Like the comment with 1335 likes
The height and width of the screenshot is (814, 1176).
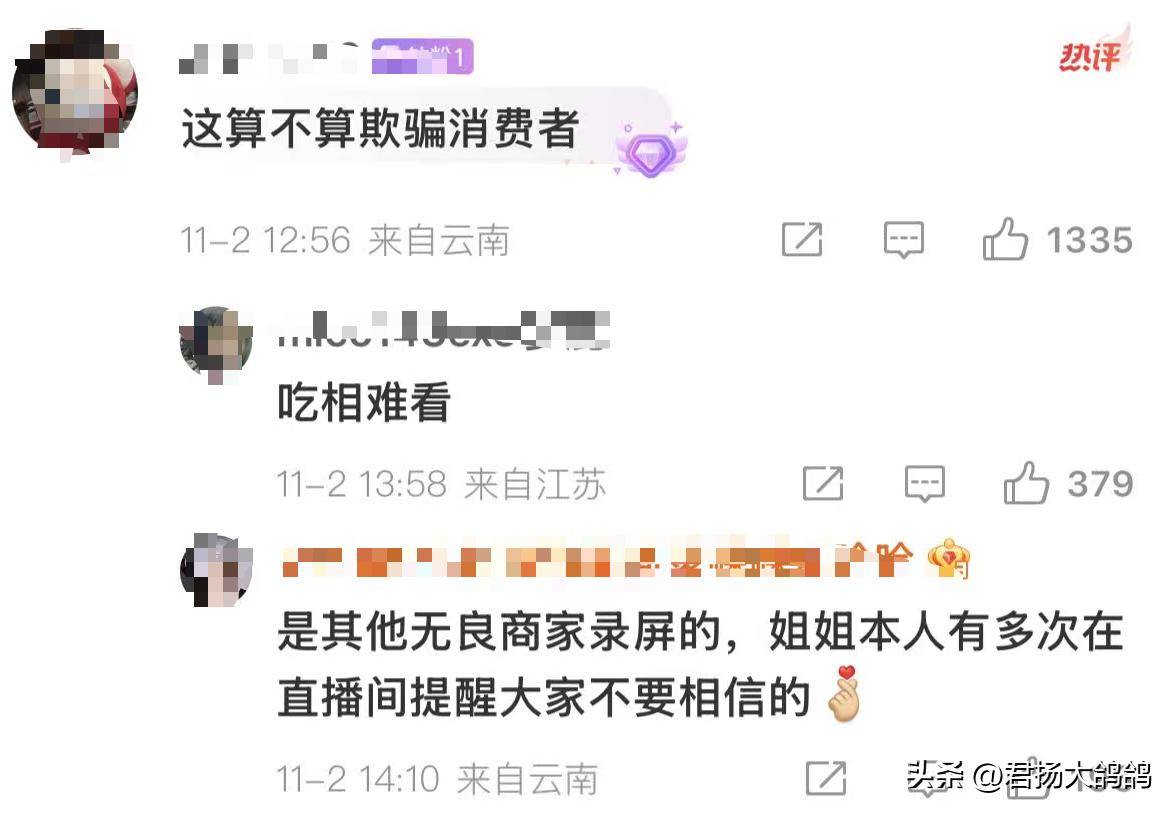[1005, 239]
